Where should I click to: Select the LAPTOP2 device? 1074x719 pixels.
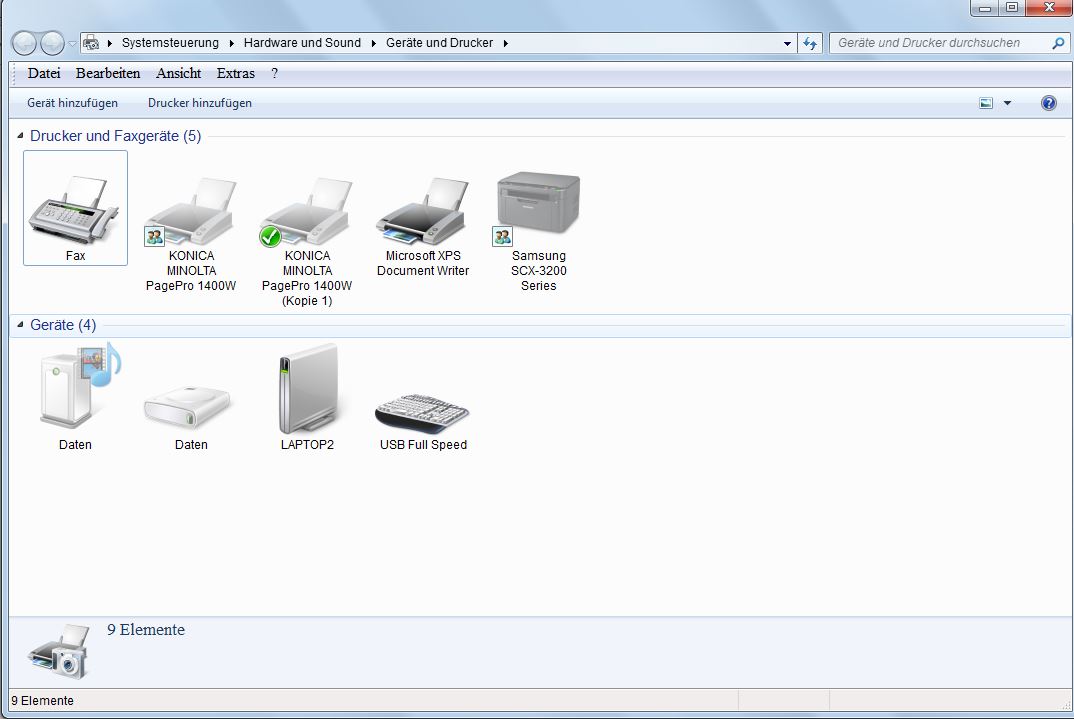[307, 397]
